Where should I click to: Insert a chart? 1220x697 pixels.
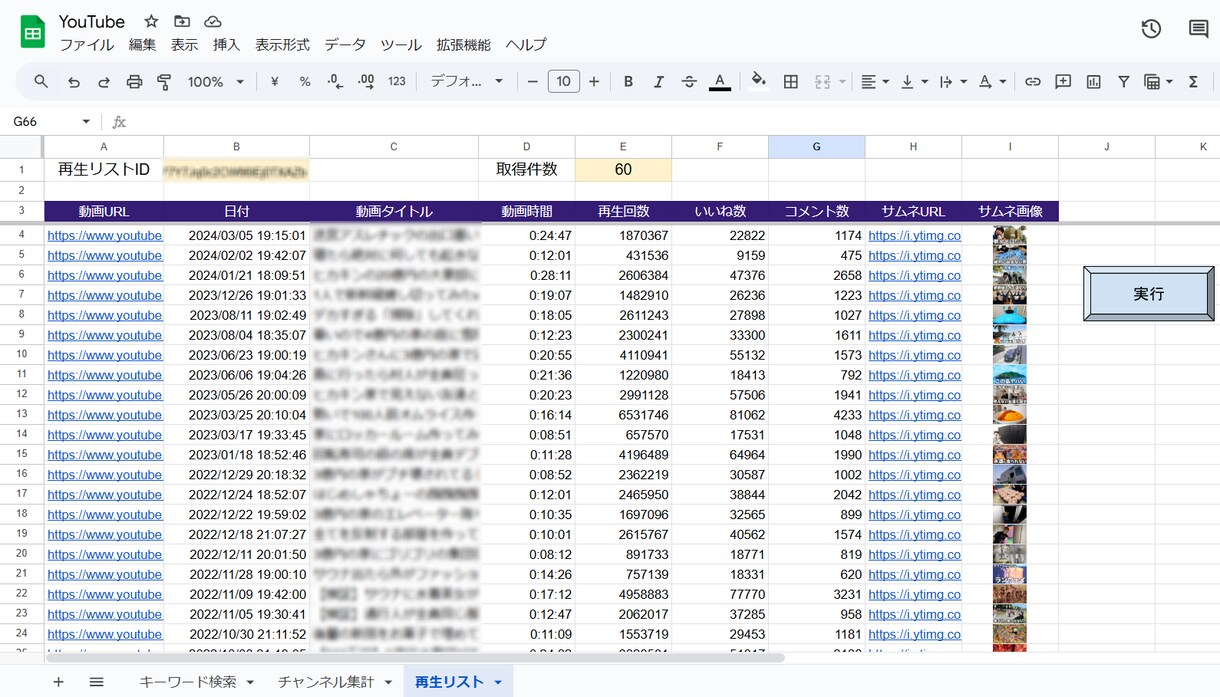pyautogui.click(x=1093, y=82)
